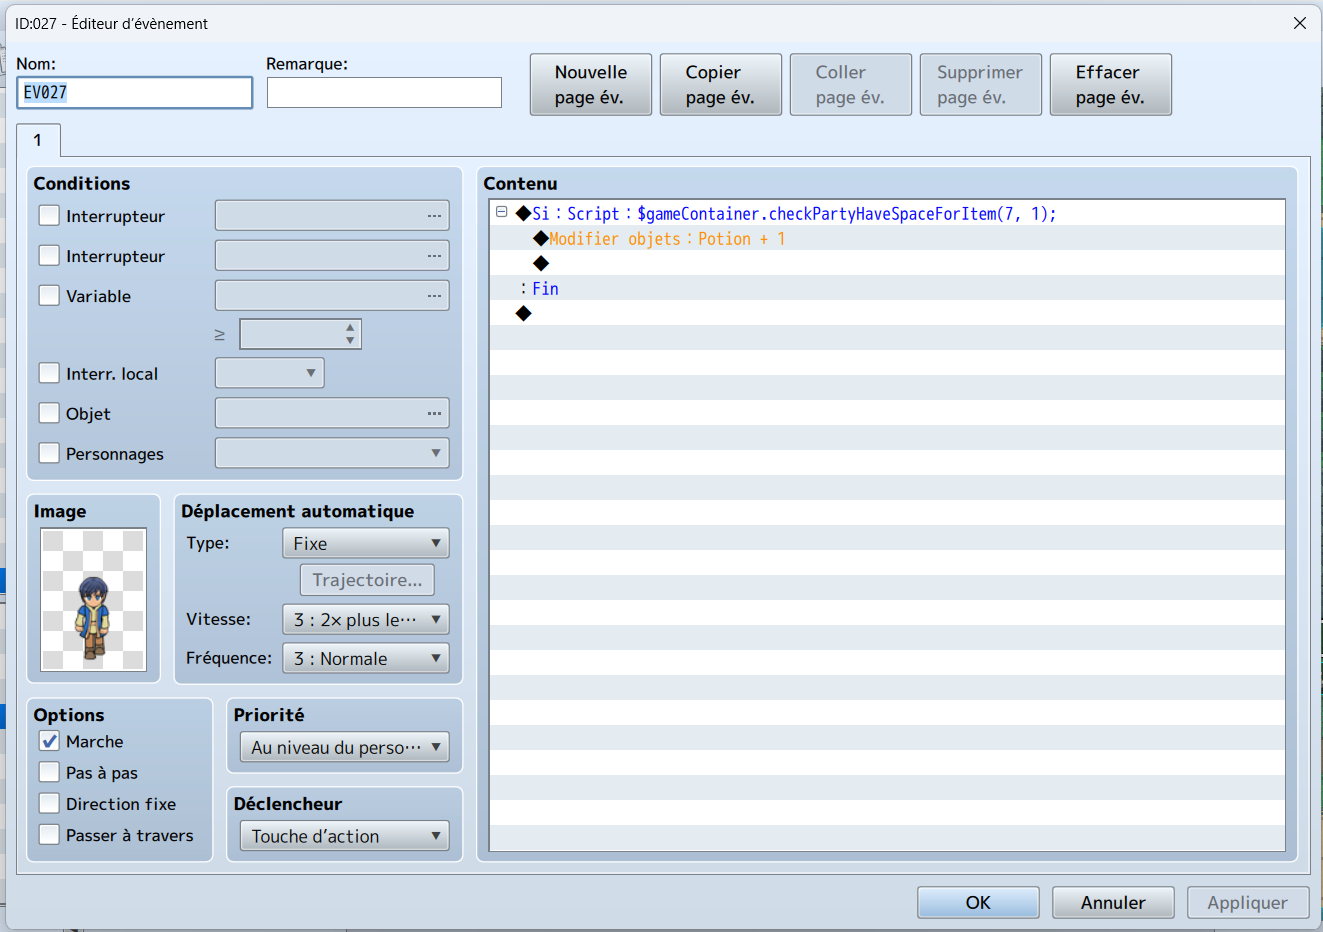
Task: Select event page tab 1
Action: [38, 140]
